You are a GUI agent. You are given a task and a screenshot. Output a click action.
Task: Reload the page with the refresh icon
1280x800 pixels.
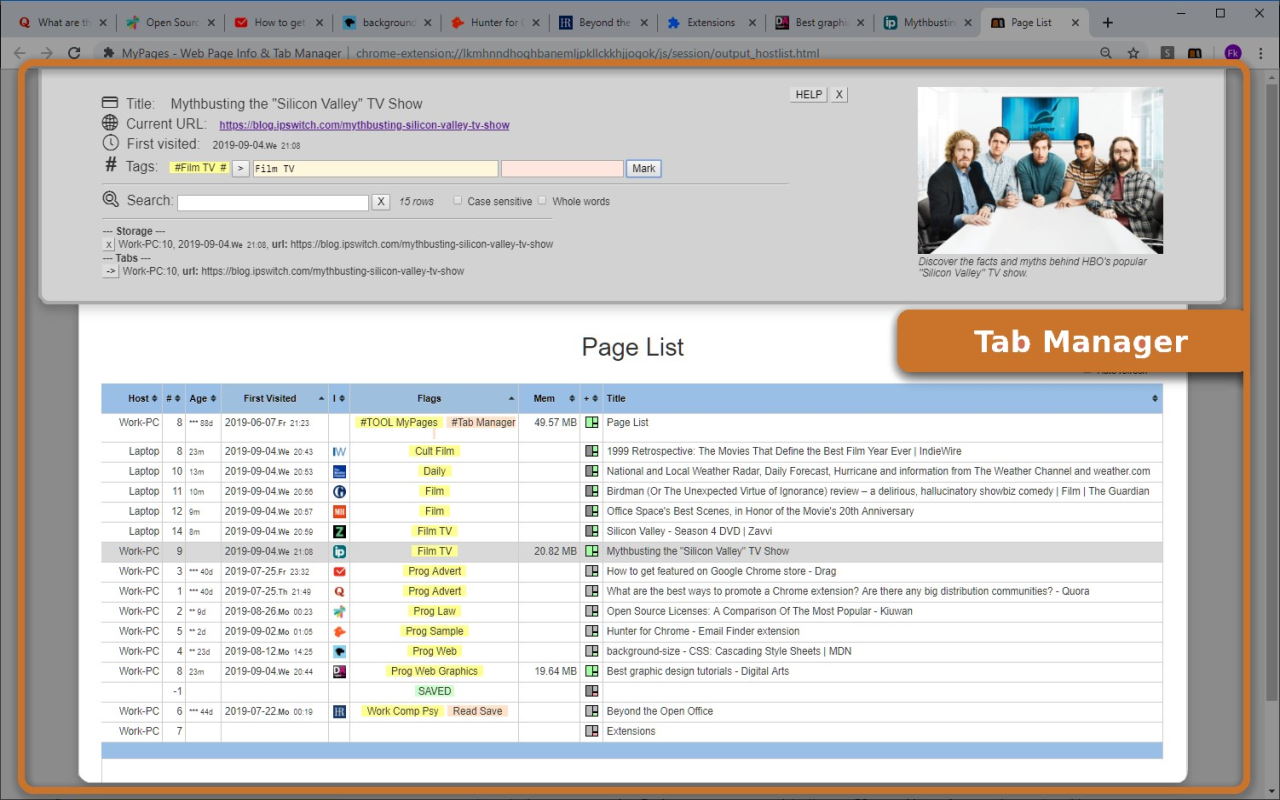pos(74,53)
